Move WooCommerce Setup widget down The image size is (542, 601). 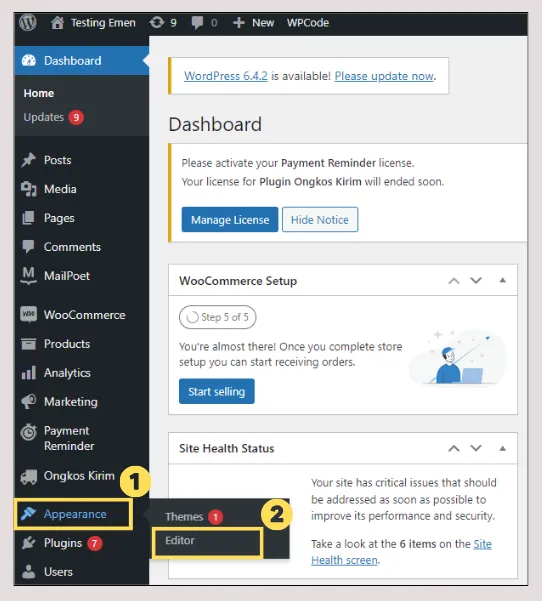[x=476, y=281]
